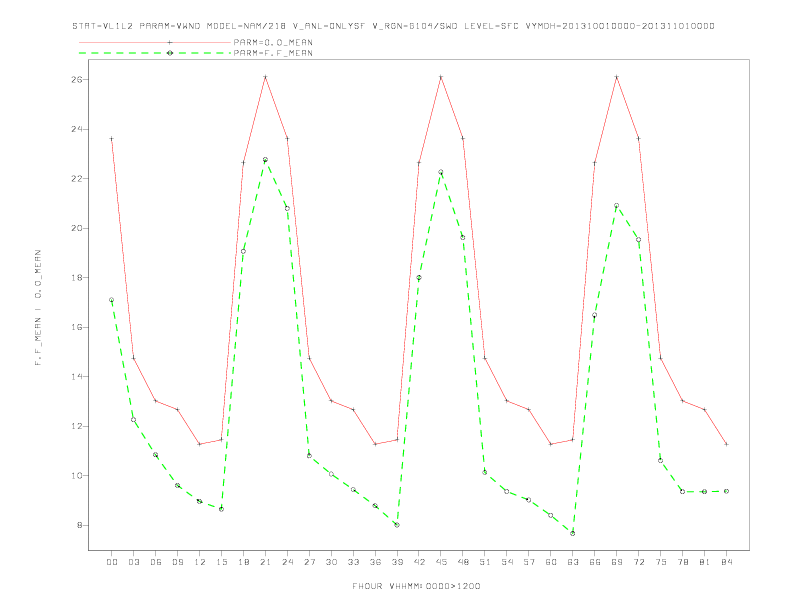Viewport: 792px width, 612px height.
Task: Click the red line peak at hour 21
Action: pyautogui.click(x=265, y=77)
